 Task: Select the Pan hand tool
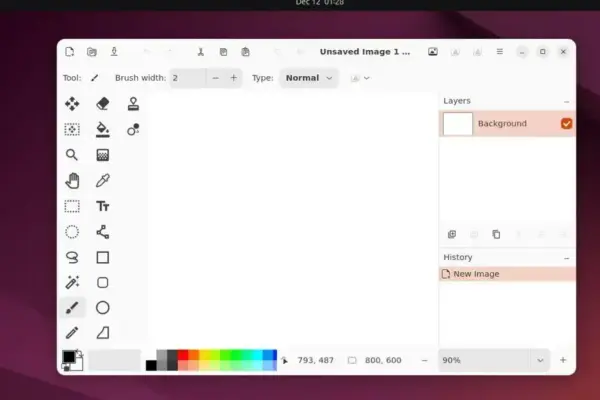coord(72,181)
